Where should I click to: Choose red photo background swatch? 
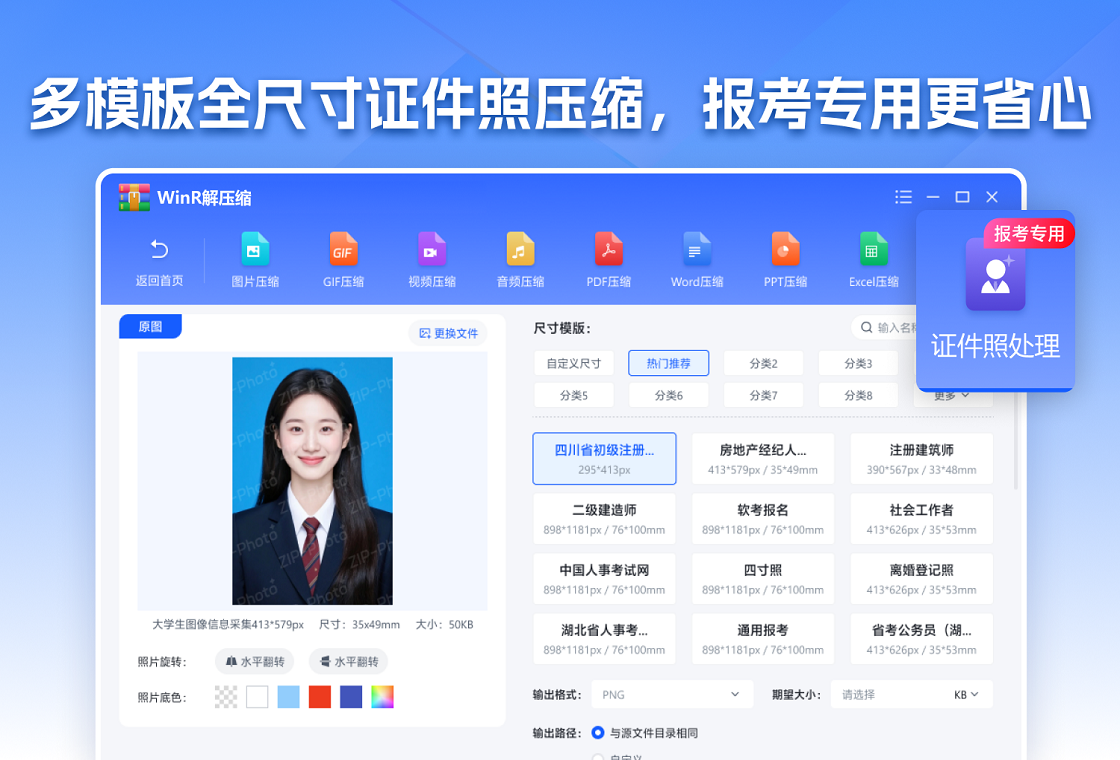[x=320, y=696]
